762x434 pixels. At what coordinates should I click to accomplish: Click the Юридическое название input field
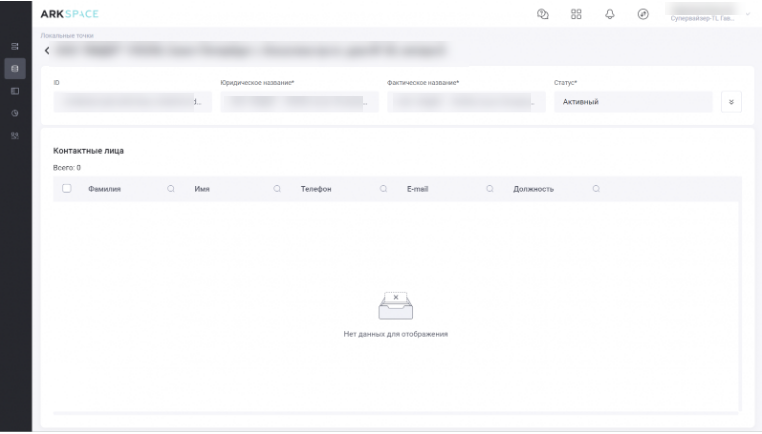[299, 102]
